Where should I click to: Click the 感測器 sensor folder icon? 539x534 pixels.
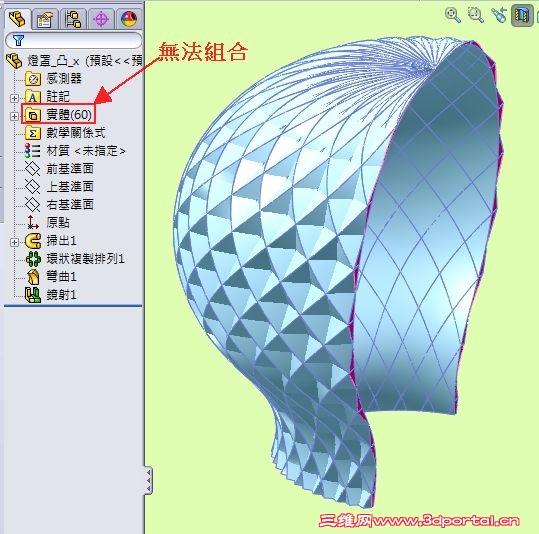[33, 79]
